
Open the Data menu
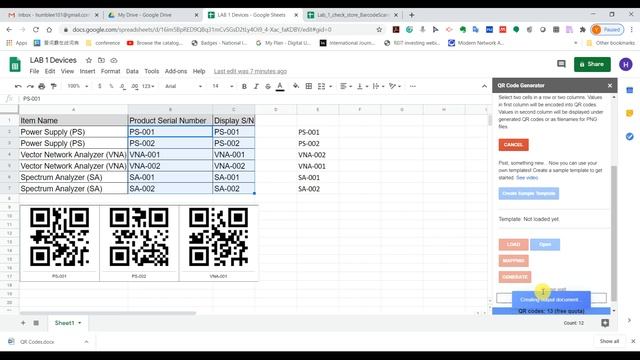click(132, 71)
